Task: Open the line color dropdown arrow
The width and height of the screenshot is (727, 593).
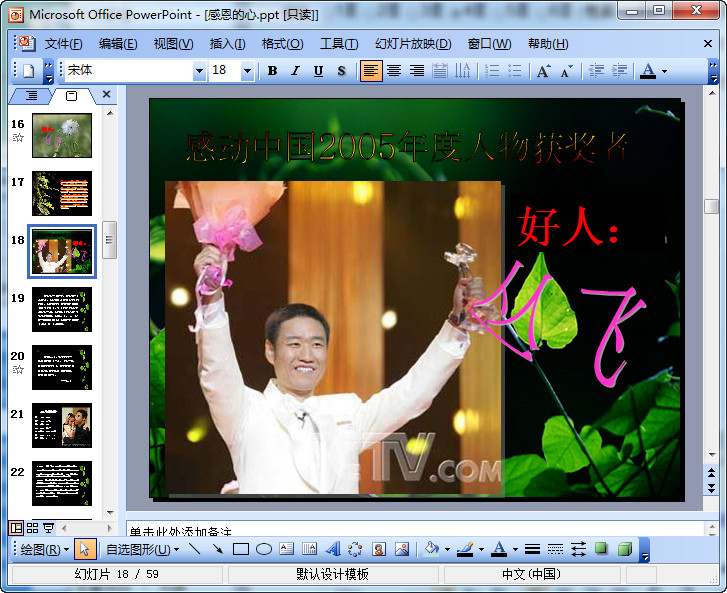Action: click(x=481, y=550)
